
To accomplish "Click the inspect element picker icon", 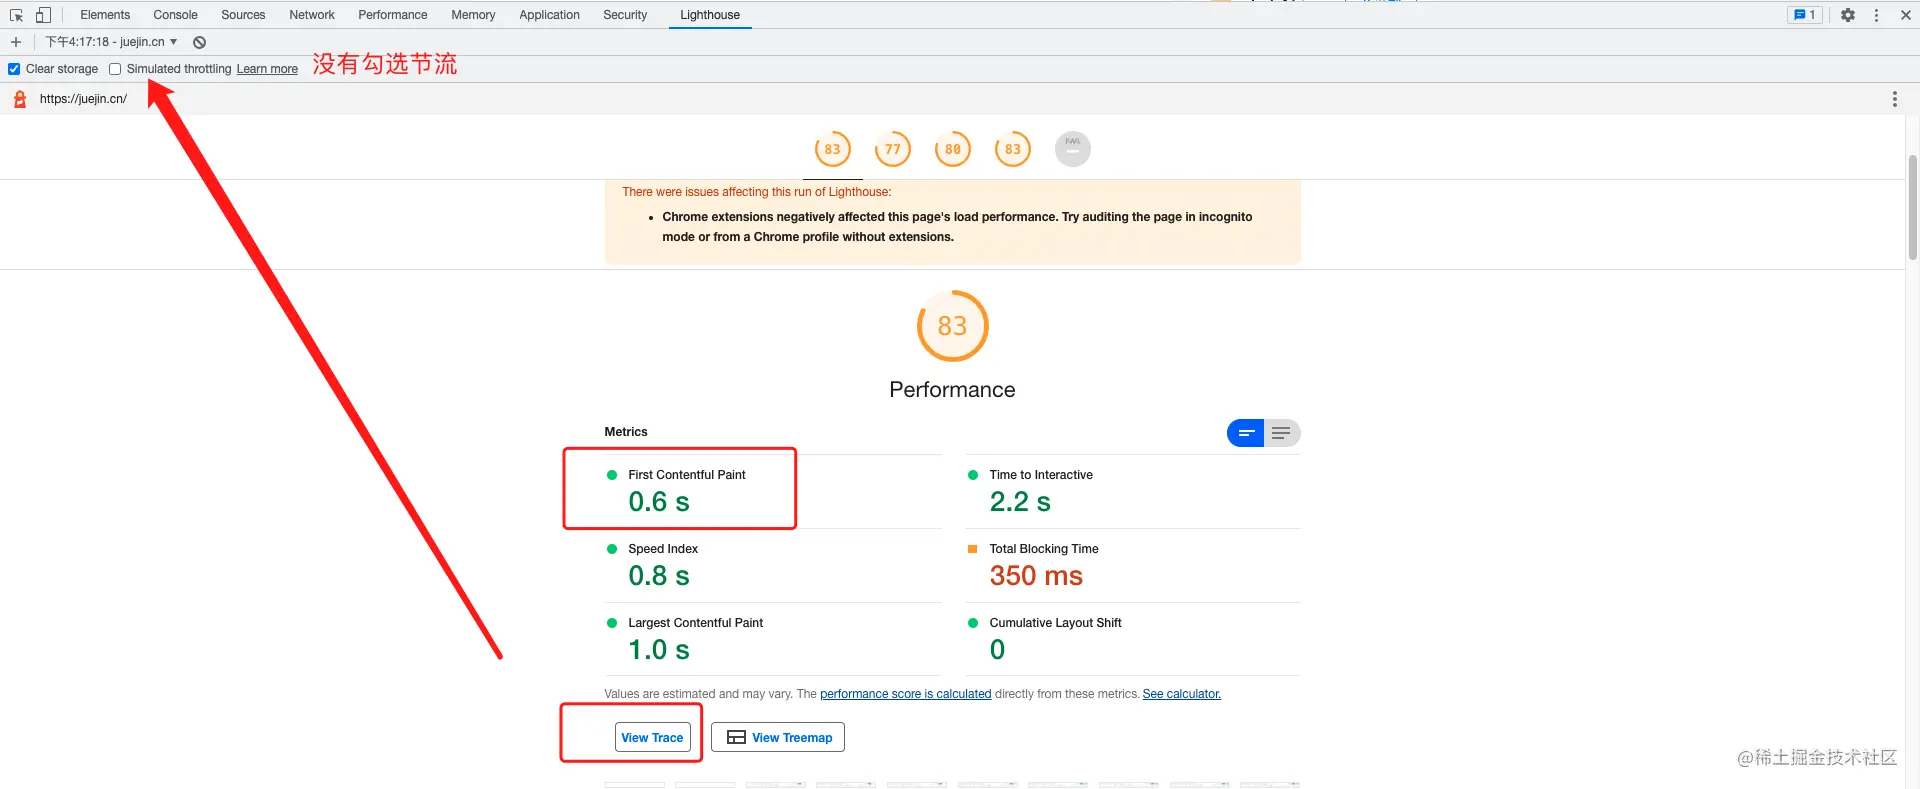I will pyautogui.click(x=17, y=15).
